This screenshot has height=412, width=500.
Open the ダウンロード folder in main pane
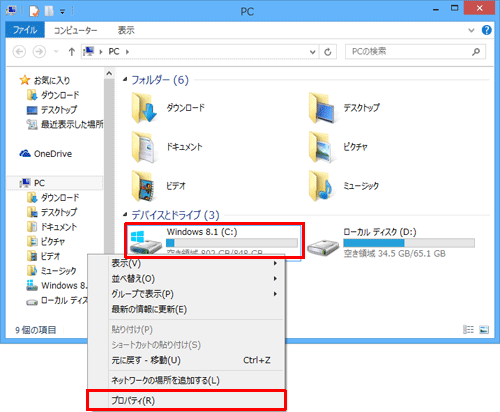[168, 108]
